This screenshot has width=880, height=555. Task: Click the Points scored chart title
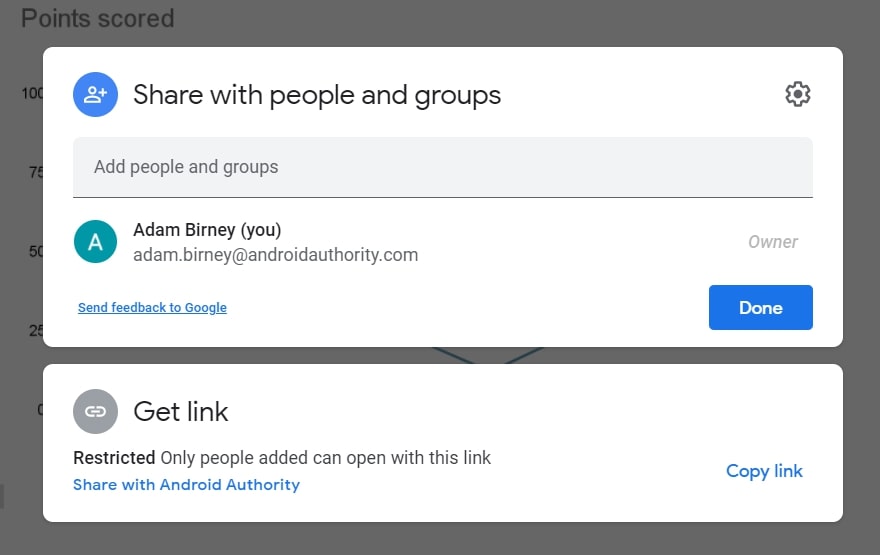(x=97, y=18)
